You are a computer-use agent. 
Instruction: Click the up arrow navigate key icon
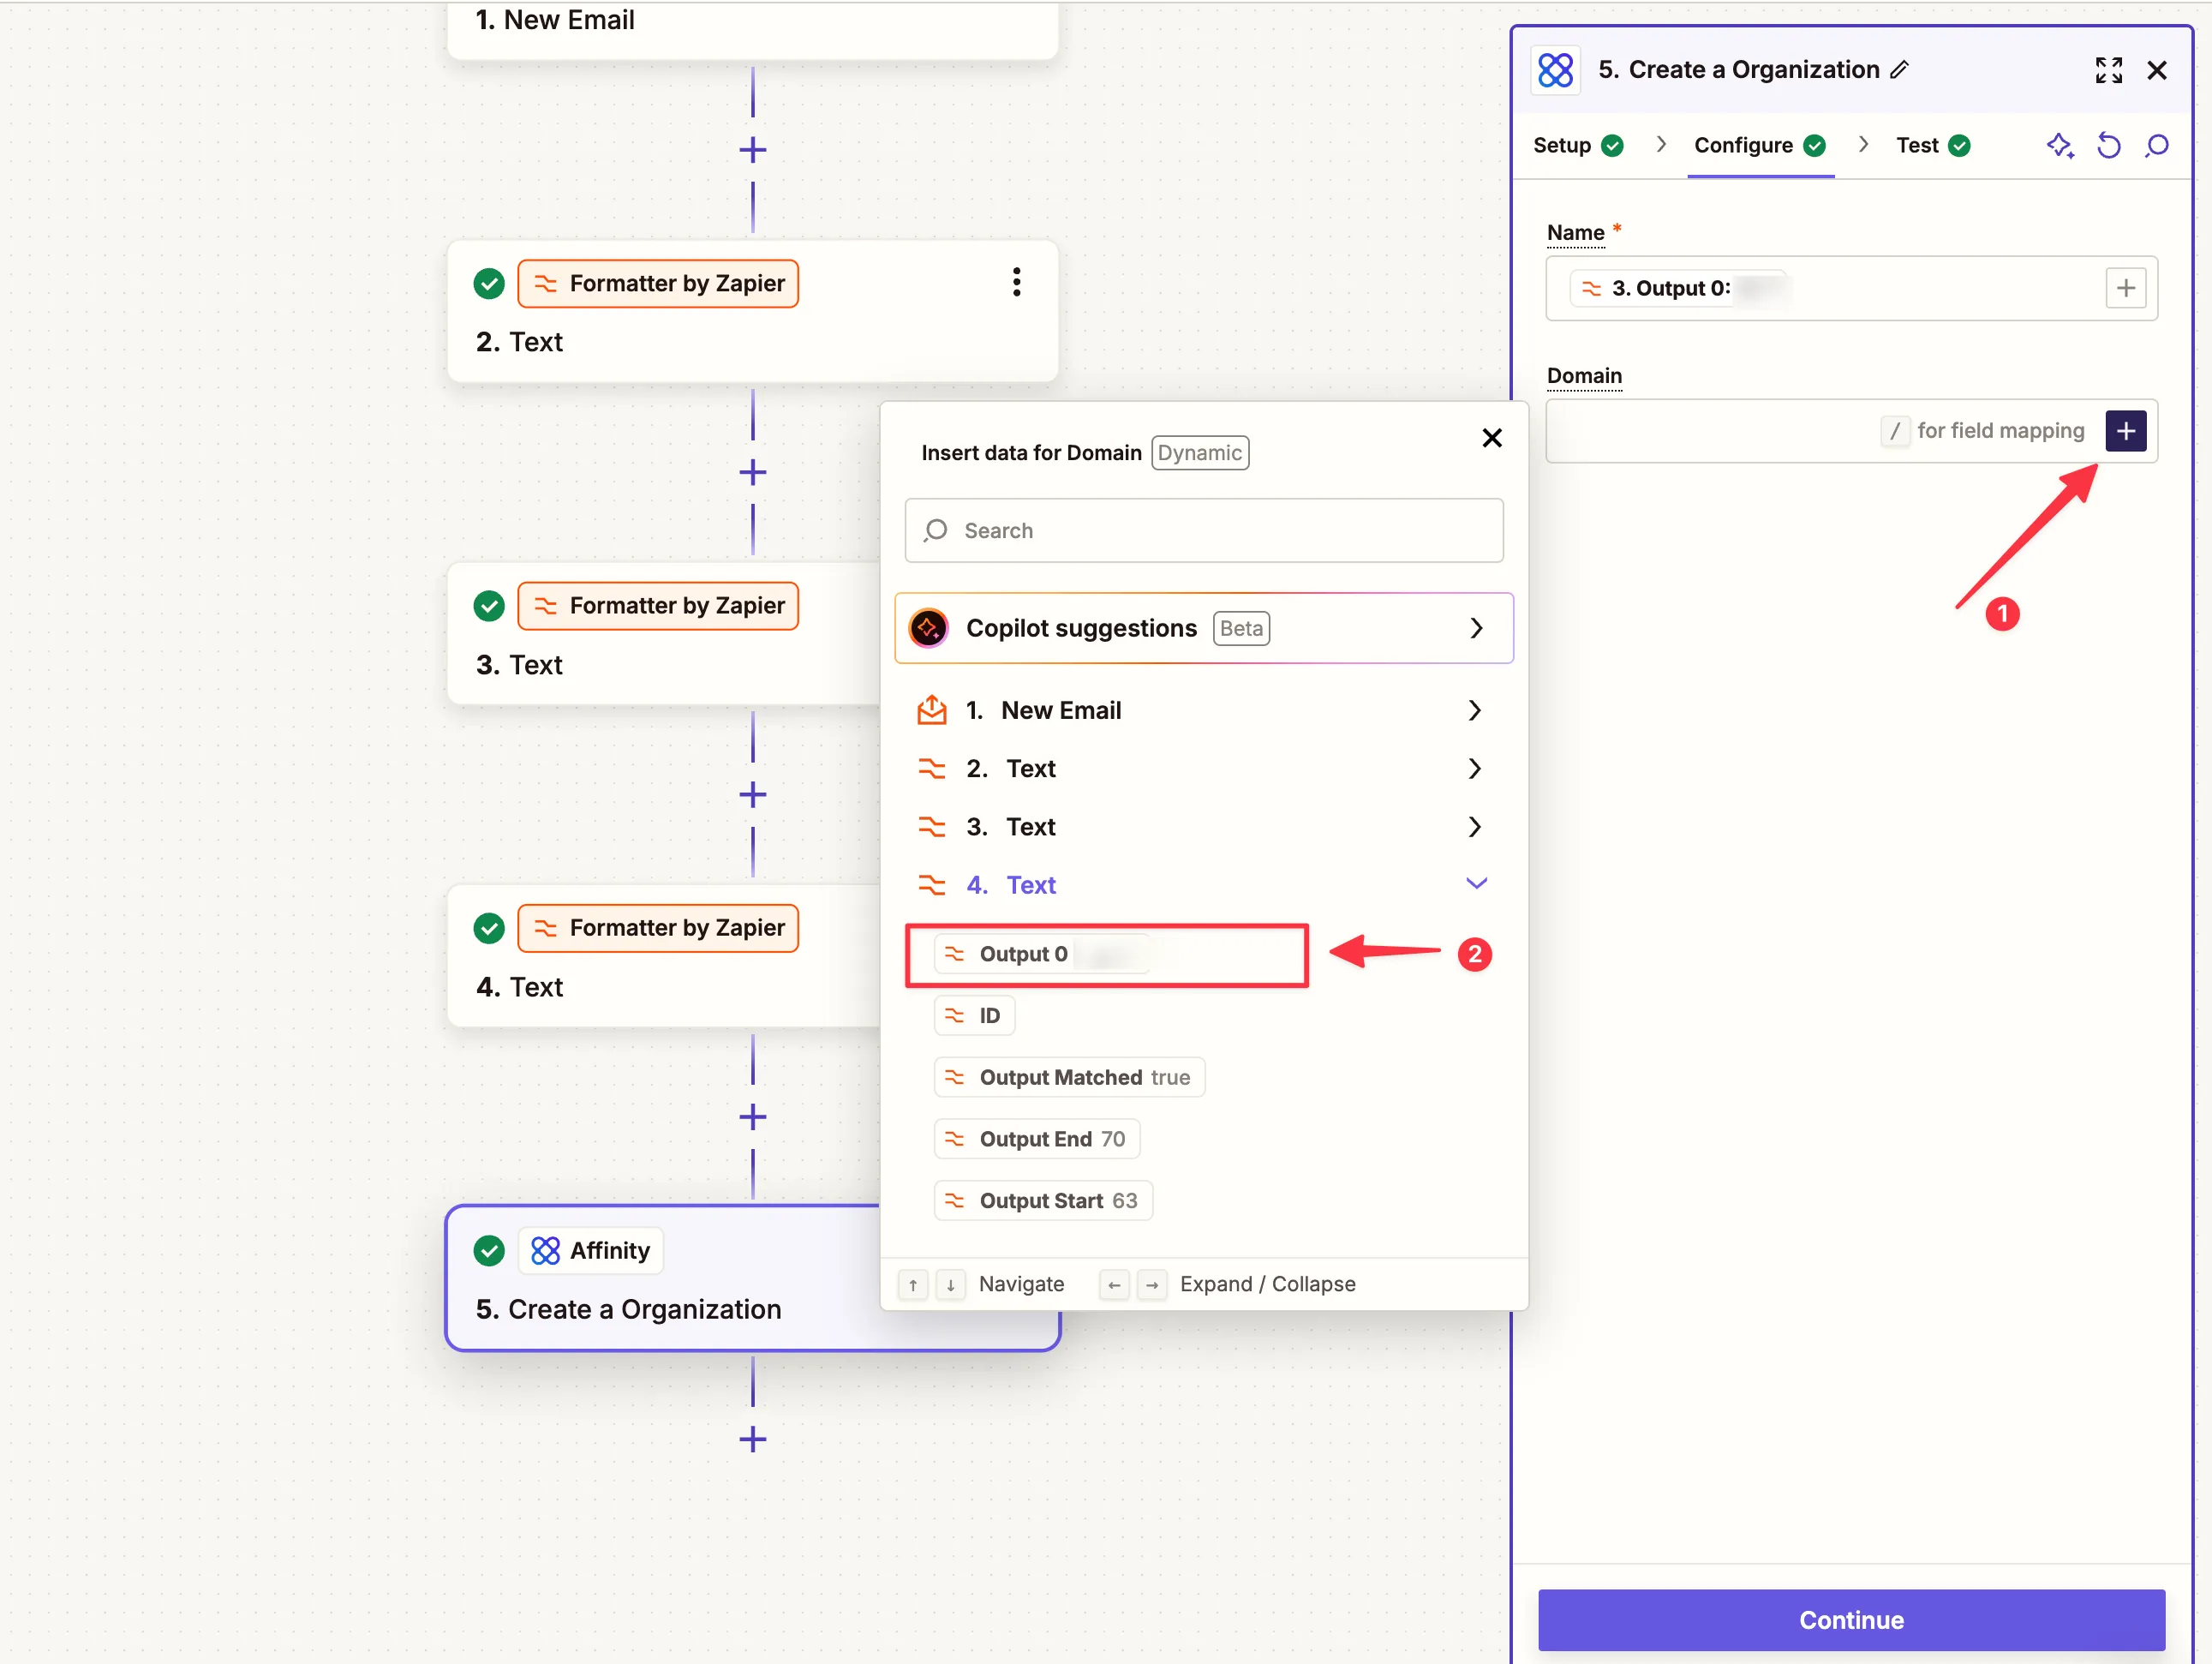pos(912,1284)
